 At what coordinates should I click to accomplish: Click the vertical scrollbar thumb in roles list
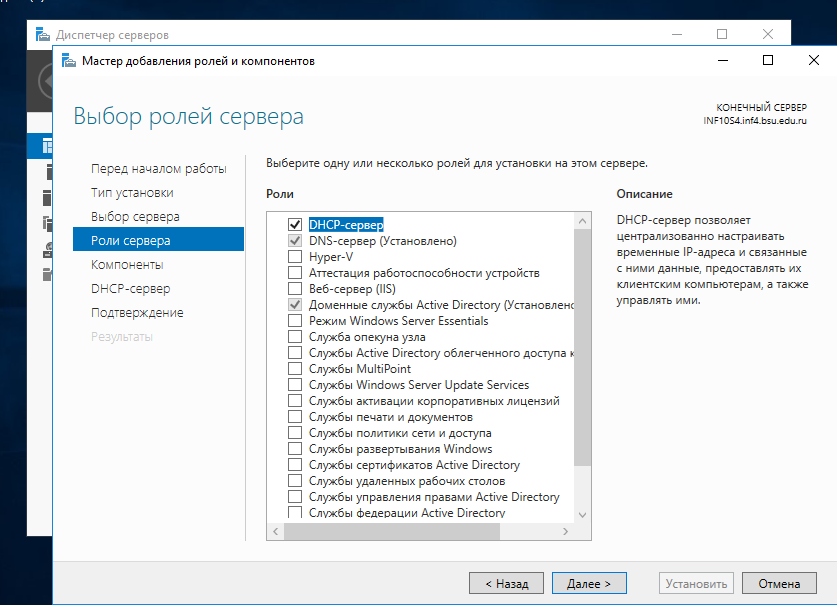coord(582,347)
